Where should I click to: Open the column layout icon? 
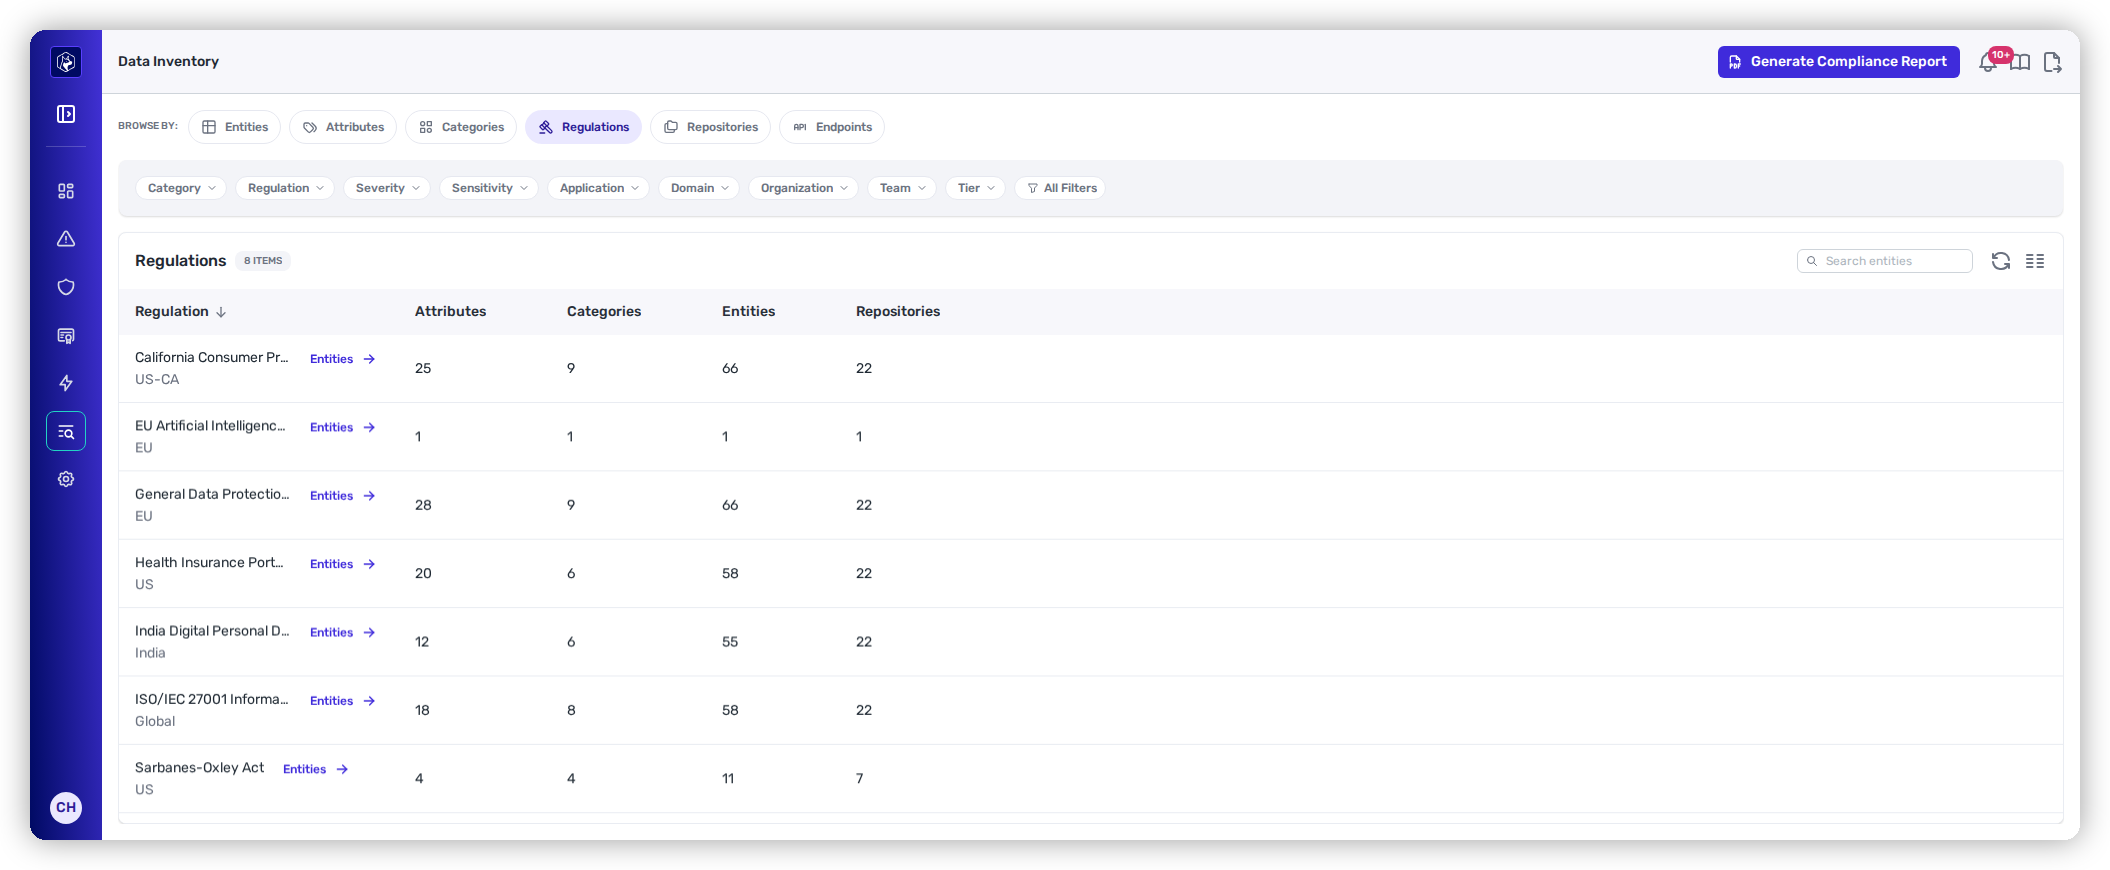(2035, 261)
